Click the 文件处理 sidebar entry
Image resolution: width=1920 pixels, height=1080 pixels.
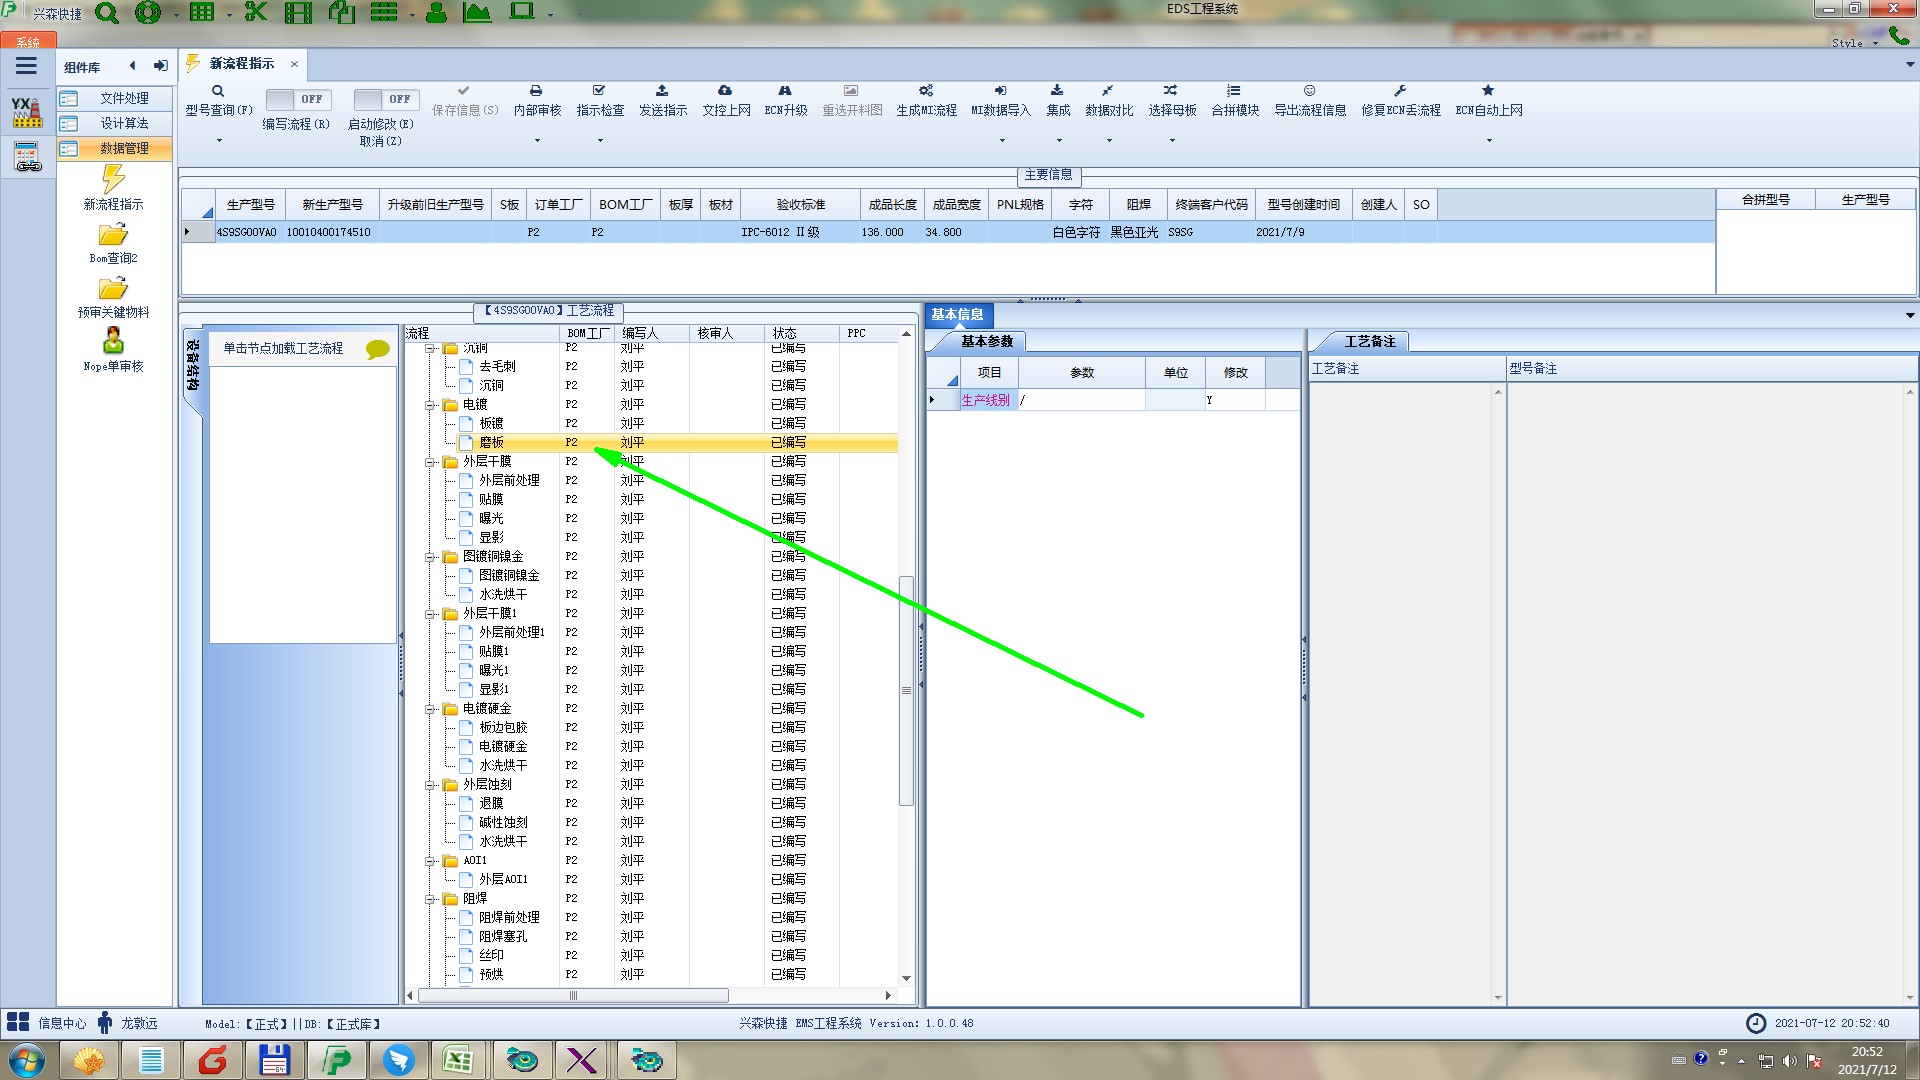click(x=123, y=98)
